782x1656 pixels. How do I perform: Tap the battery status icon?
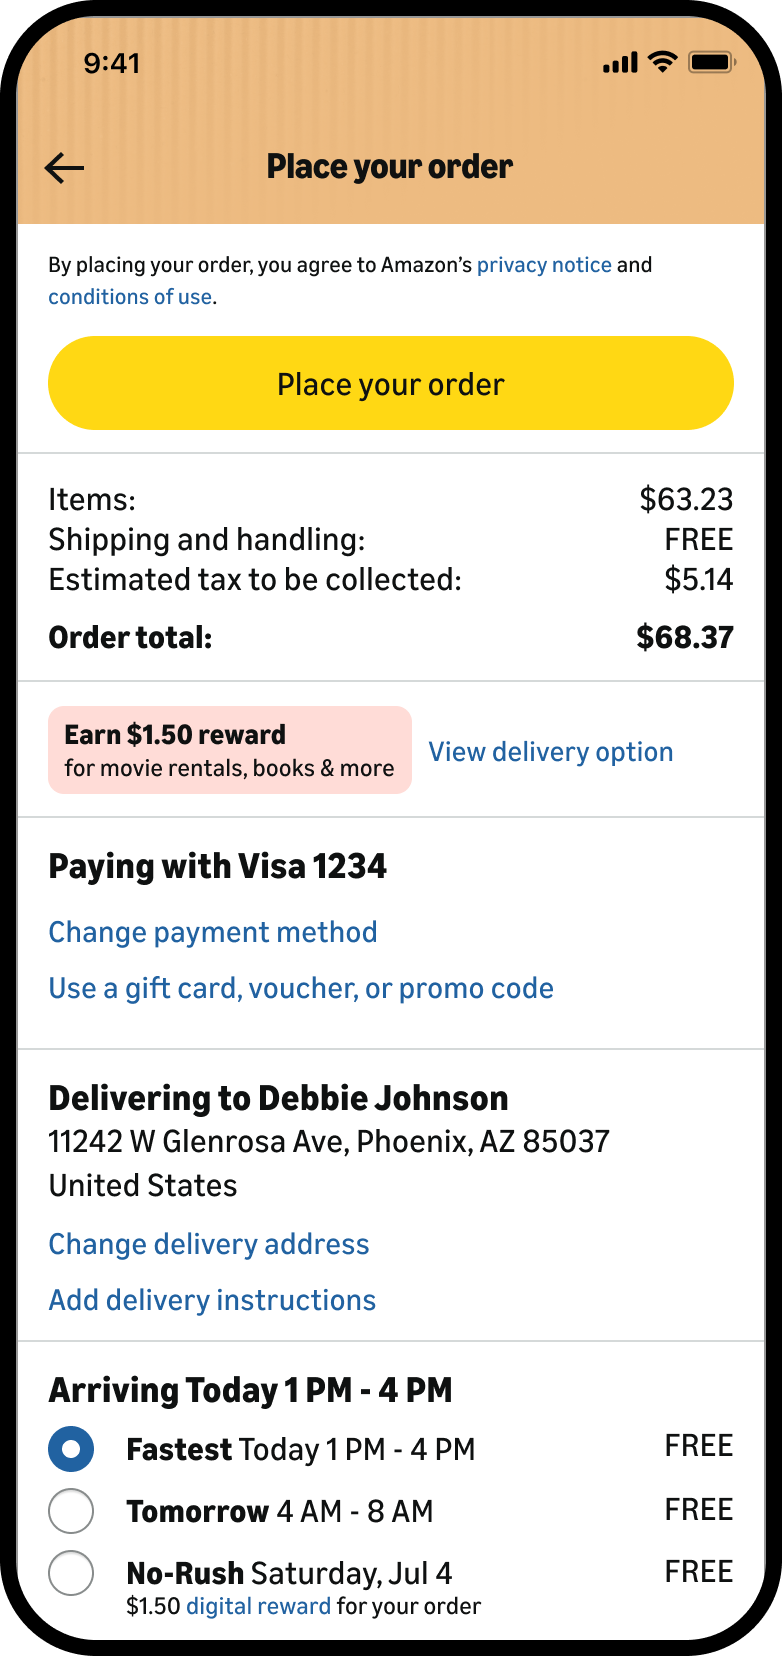click(712, 63)
